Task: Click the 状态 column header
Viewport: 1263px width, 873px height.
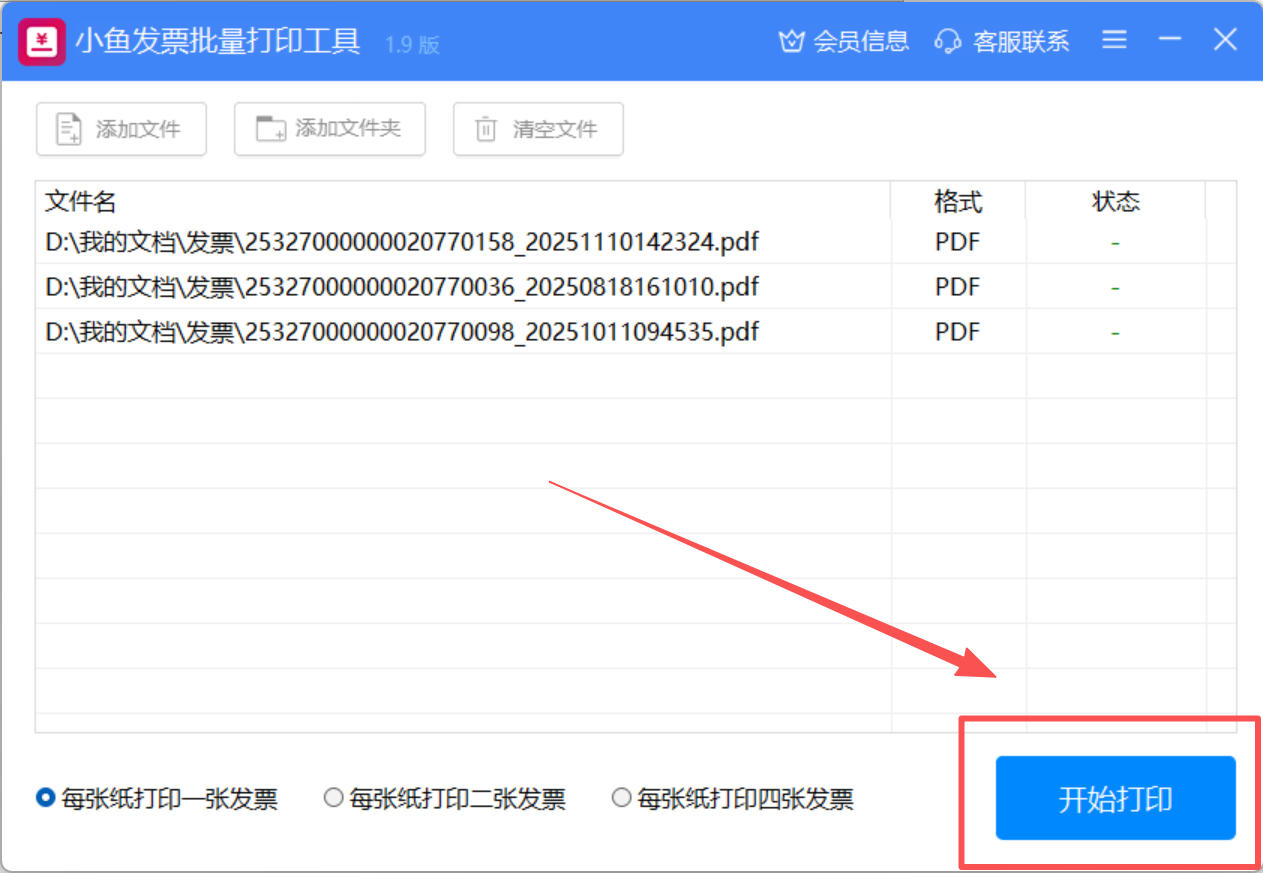Action: [x=1115, y=202]
